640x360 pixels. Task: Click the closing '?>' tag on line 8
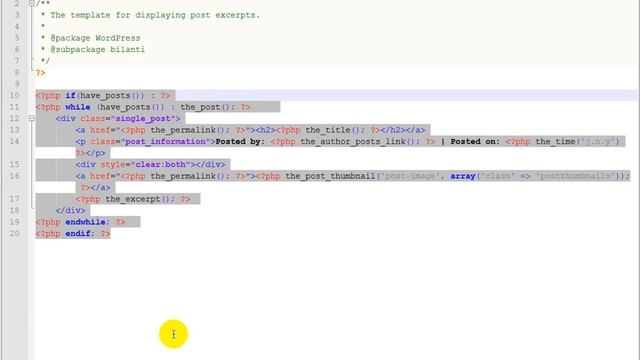click(40, 72)
